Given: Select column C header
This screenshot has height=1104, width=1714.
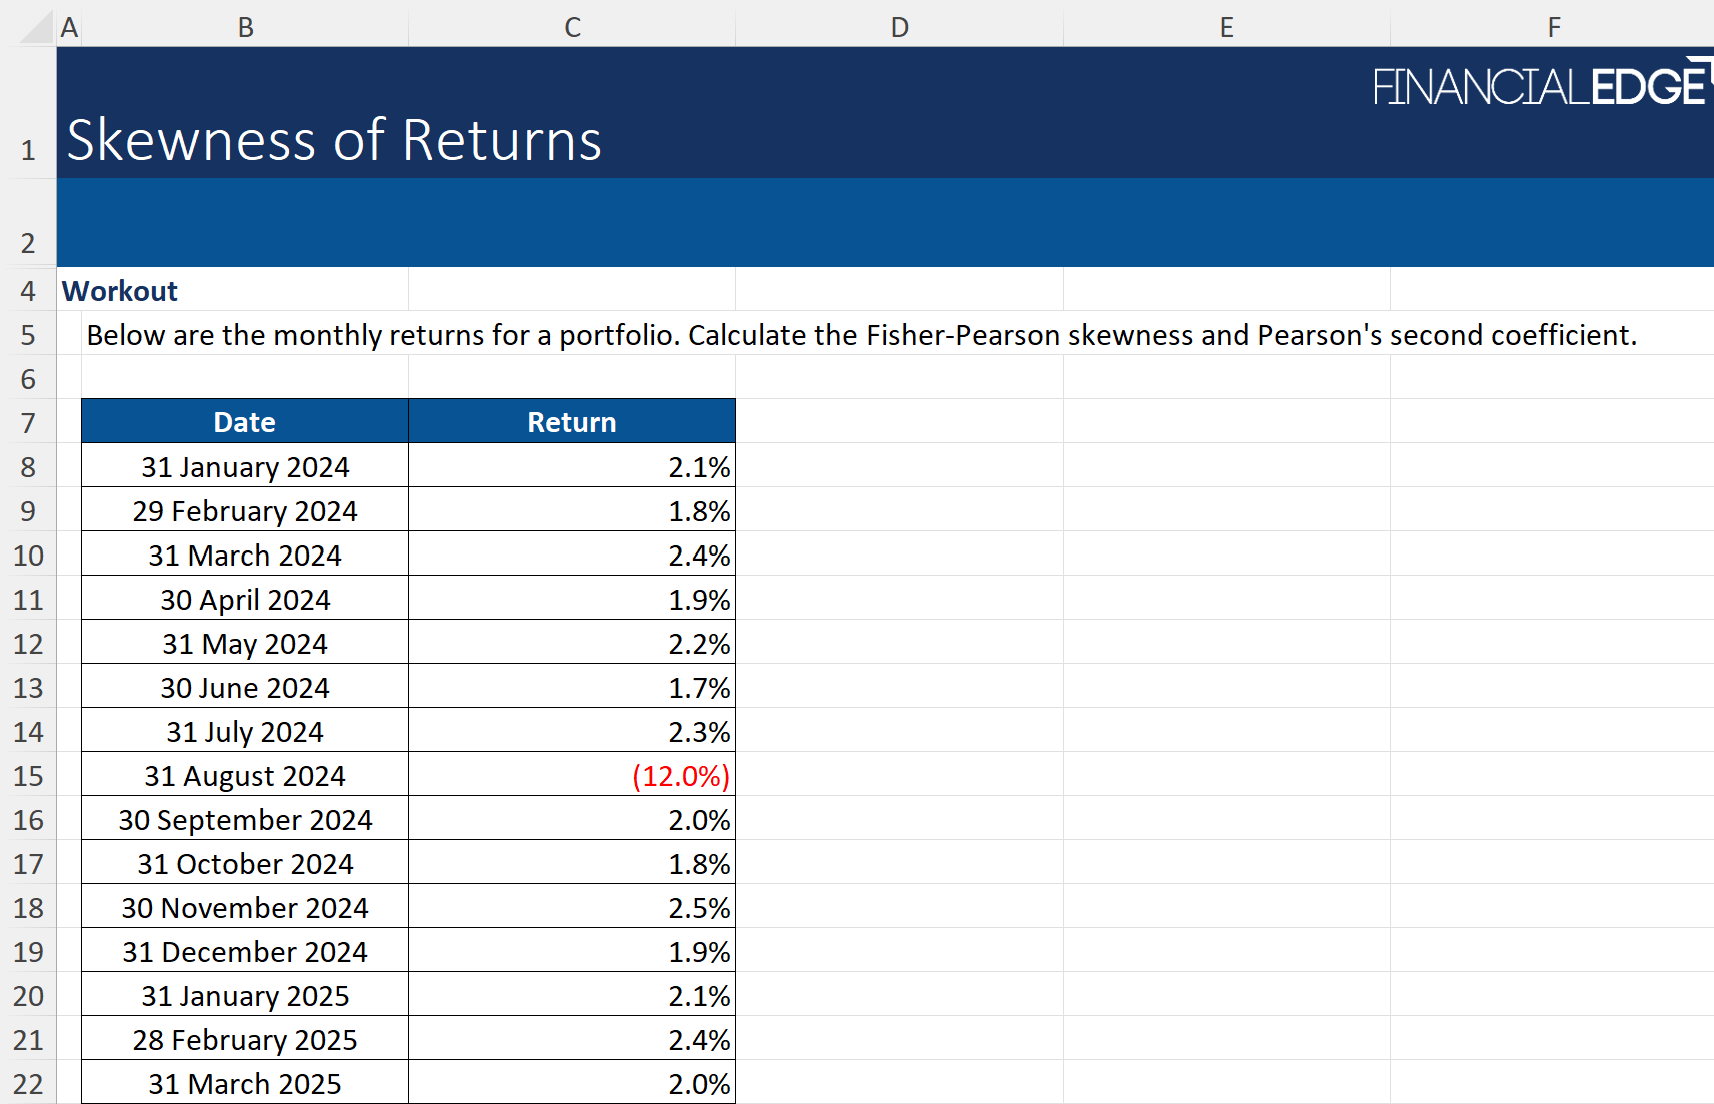Looking at the screenshot, I should pyautogui.click(x=572, y=27).
